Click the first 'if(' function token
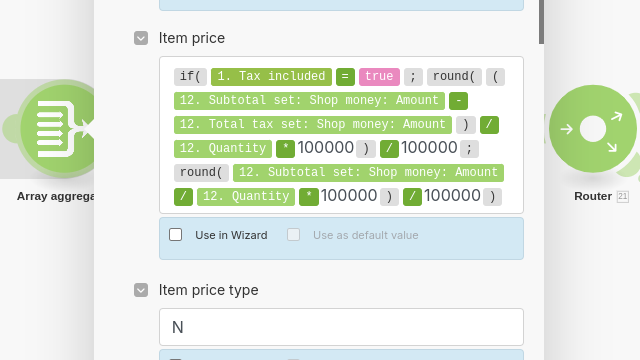 point(190,77)
